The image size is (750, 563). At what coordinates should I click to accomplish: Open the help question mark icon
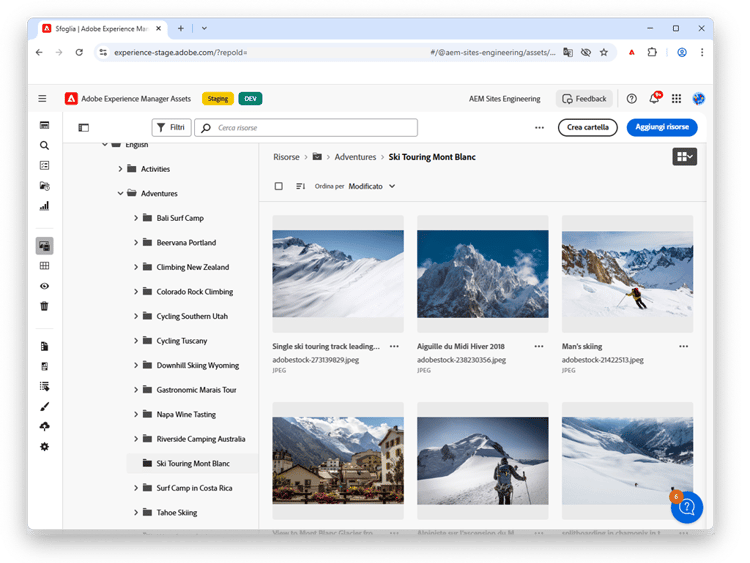tap(631, 99)
